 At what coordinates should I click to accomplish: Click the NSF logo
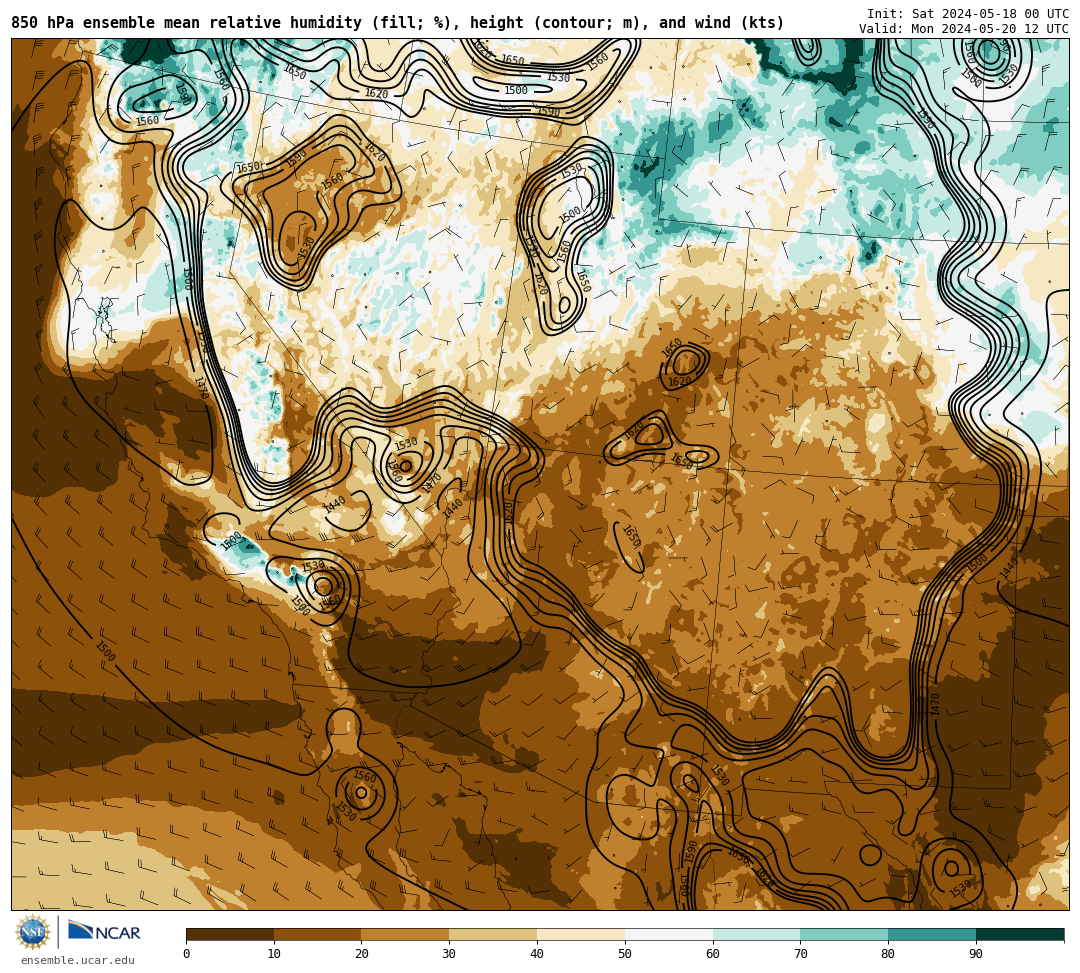coord(32,932)
